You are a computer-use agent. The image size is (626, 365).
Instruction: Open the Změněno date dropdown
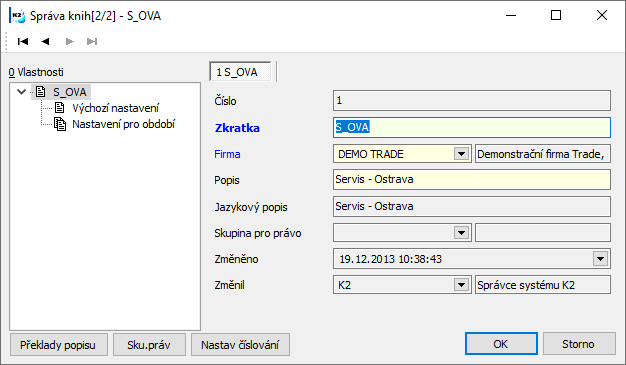tap(600, 259)
